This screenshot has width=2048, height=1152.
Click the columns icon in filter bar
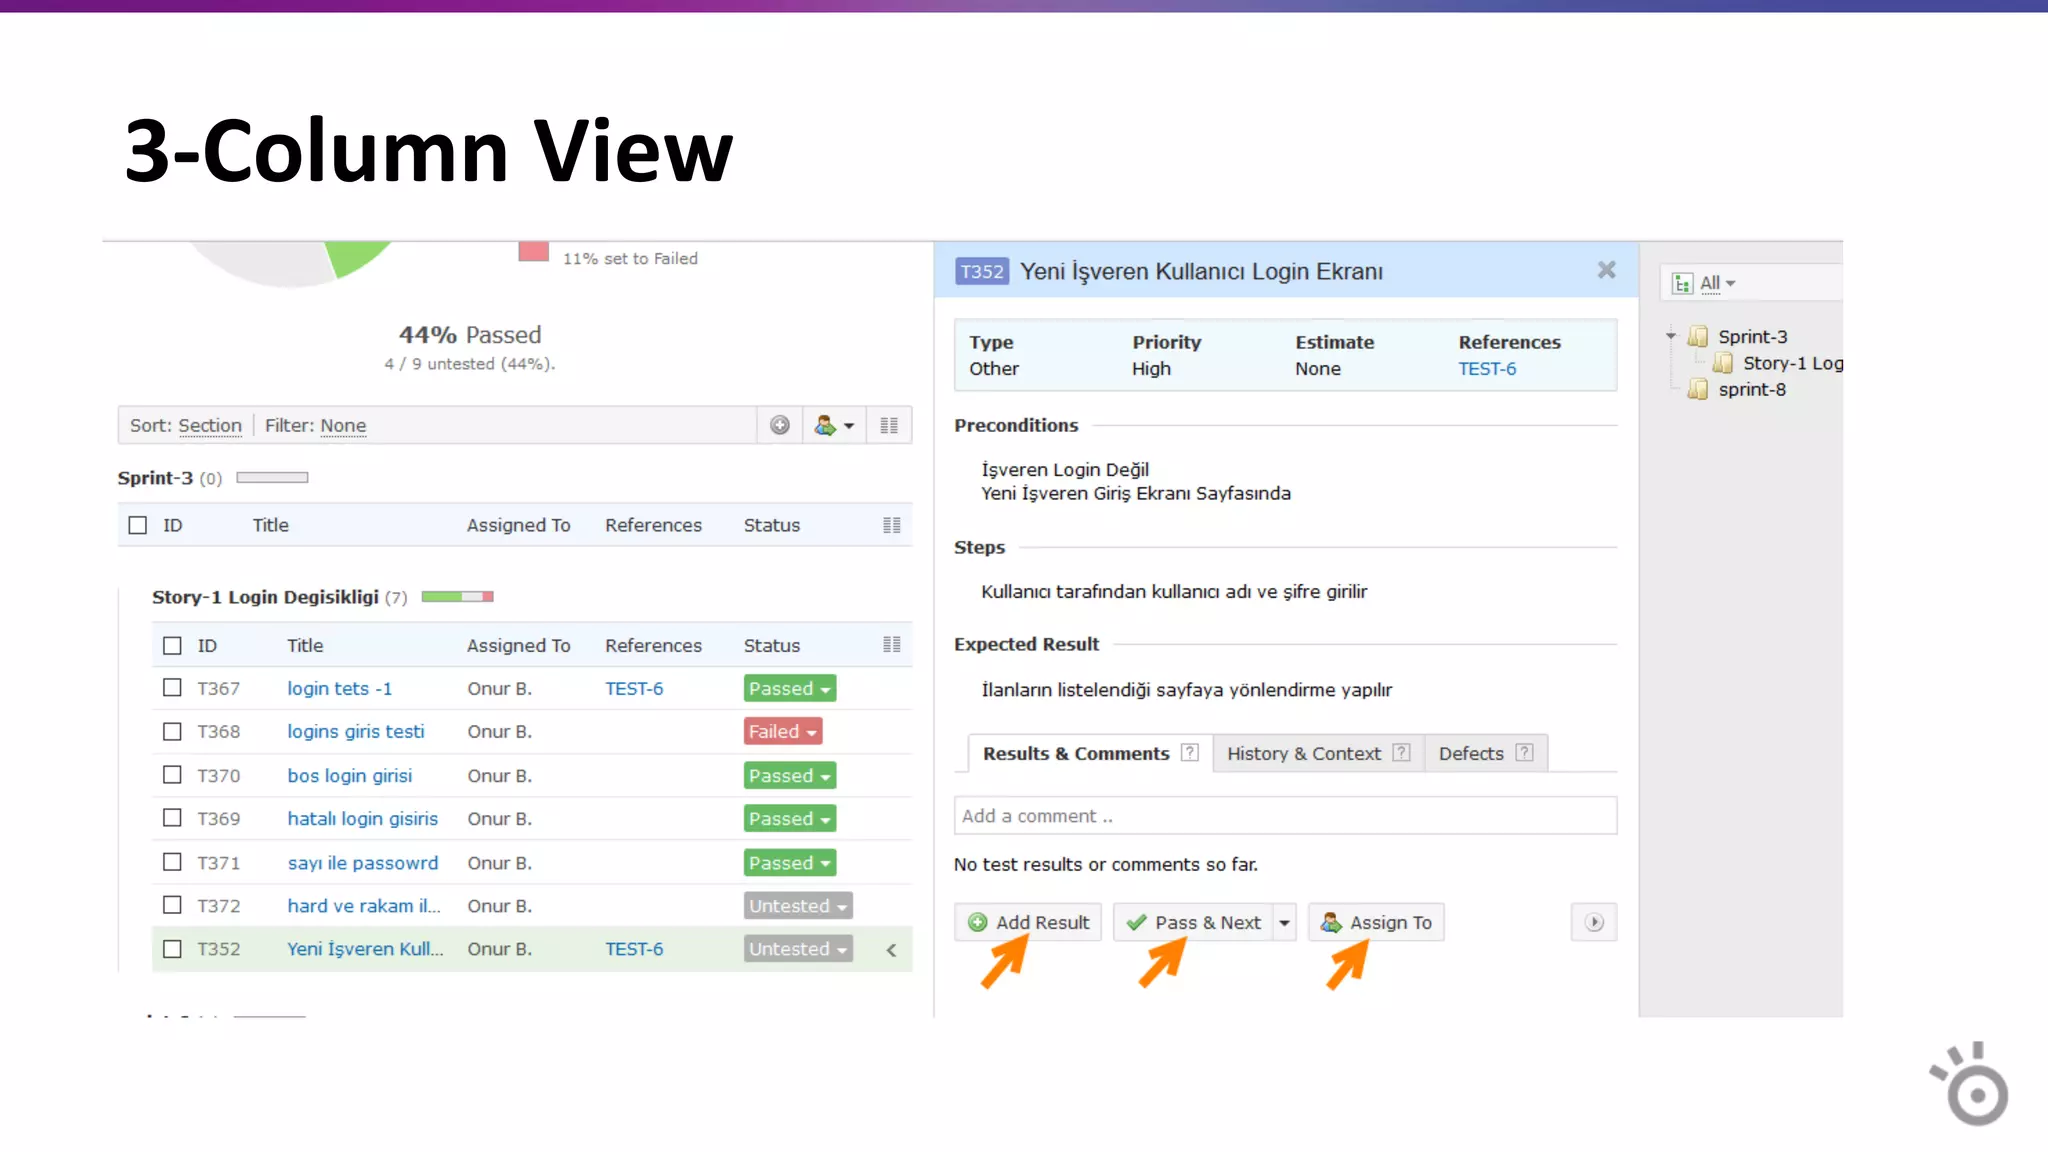(888, 426)
